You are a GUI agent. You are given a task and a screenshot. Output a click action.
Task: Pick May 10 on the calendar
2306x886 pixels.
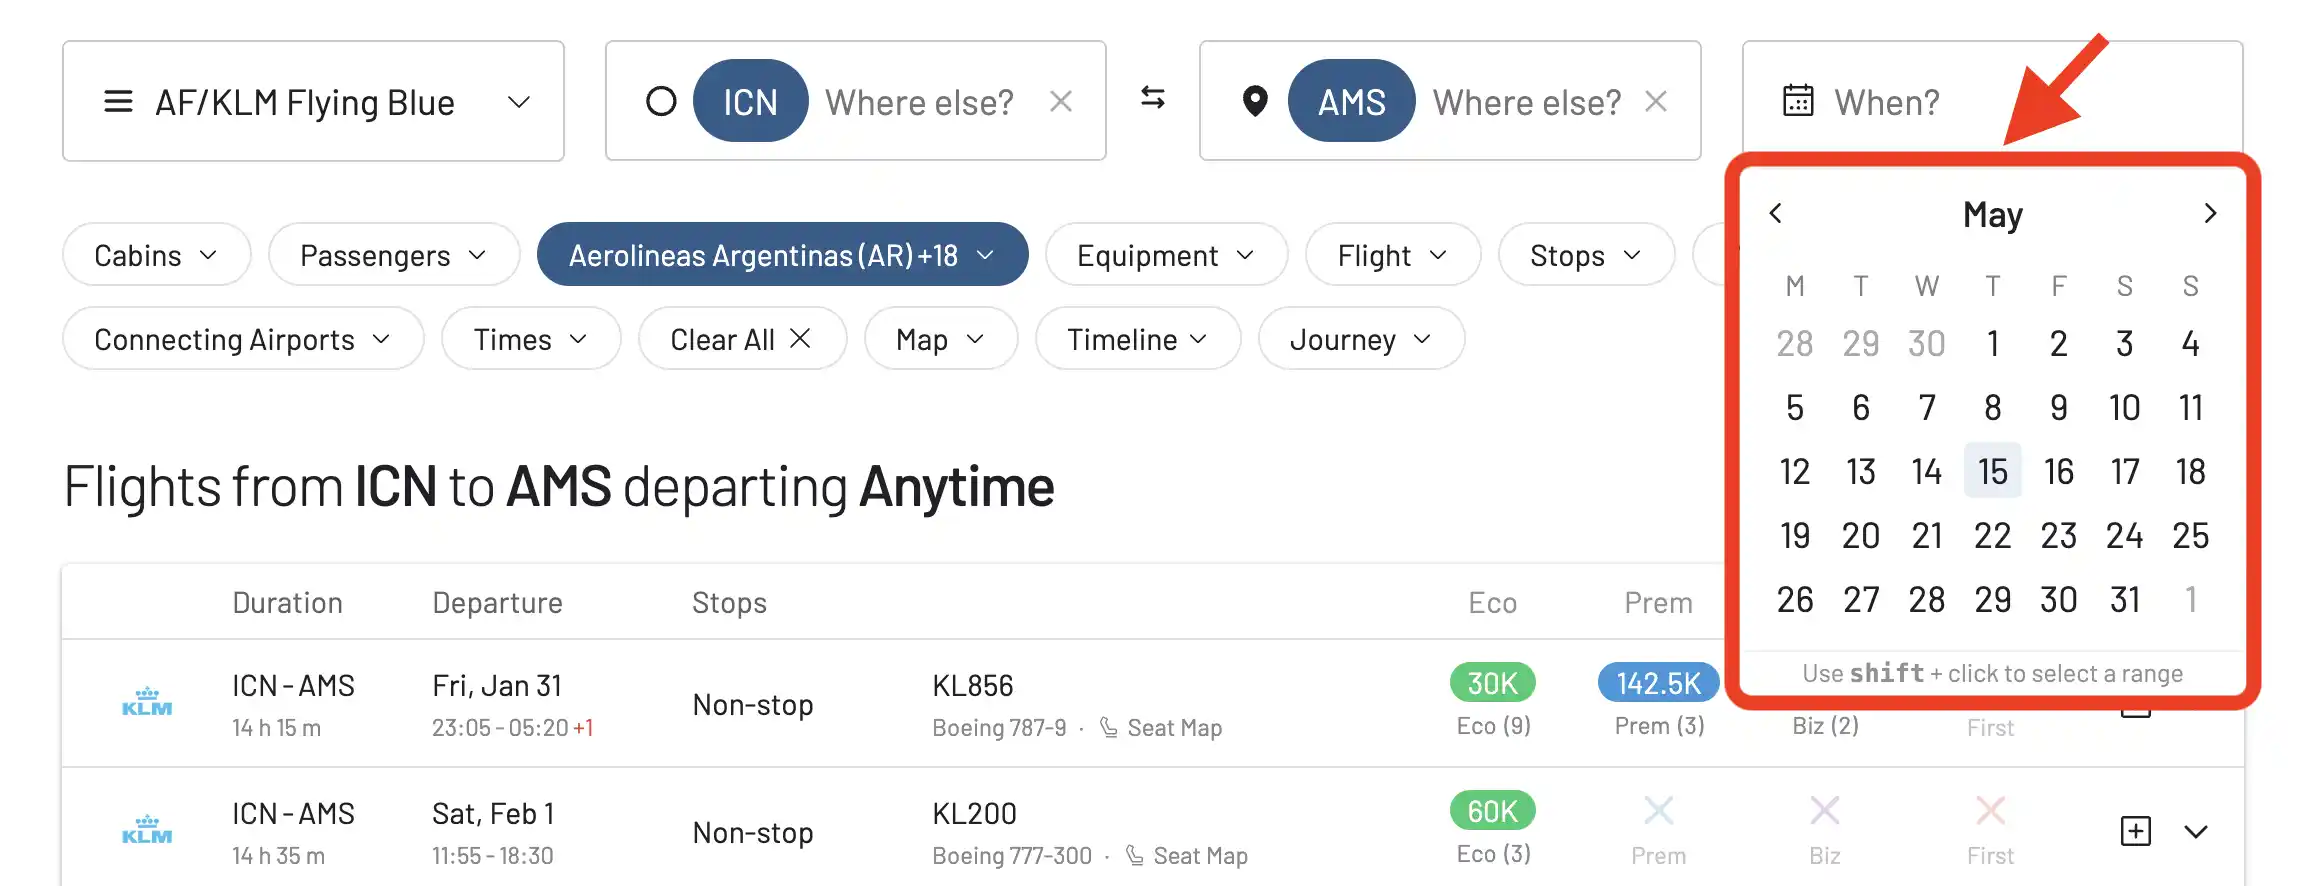pos(2124,407)
